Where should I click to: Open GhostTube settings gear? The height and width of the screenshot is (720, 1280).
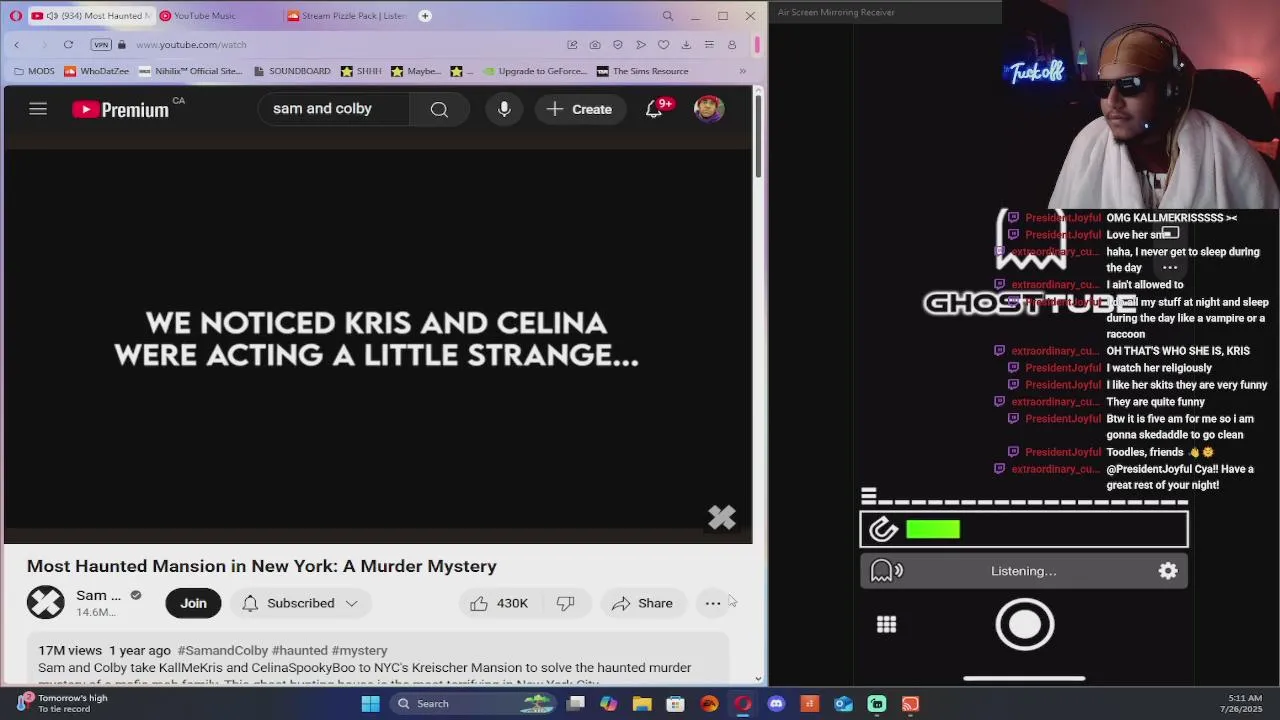pyautogui.click(x=1168, y=571)
